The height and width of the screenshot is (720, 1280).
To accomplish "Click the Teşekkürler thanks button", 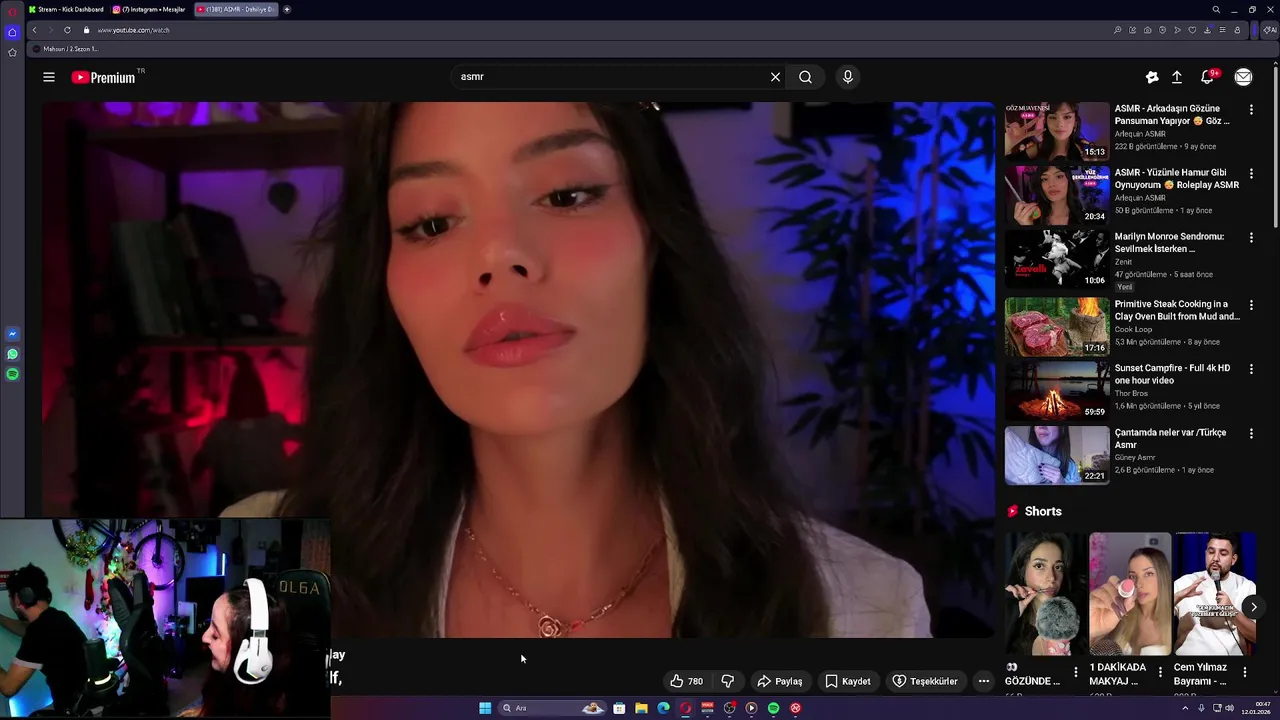I will tap(925, 681).
